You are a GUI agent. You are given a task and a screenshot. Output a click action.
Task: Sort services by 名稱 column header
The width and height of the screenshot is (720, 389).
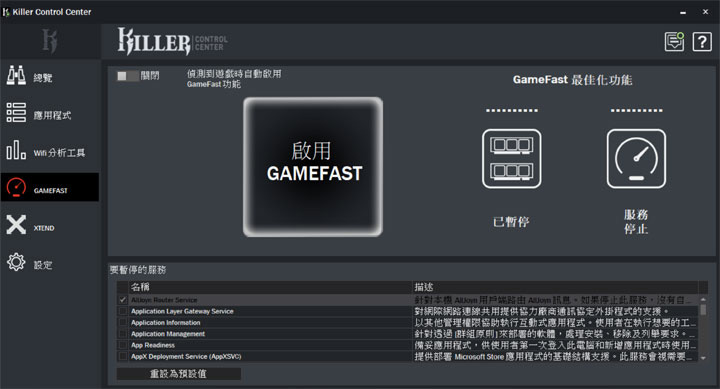270,288
